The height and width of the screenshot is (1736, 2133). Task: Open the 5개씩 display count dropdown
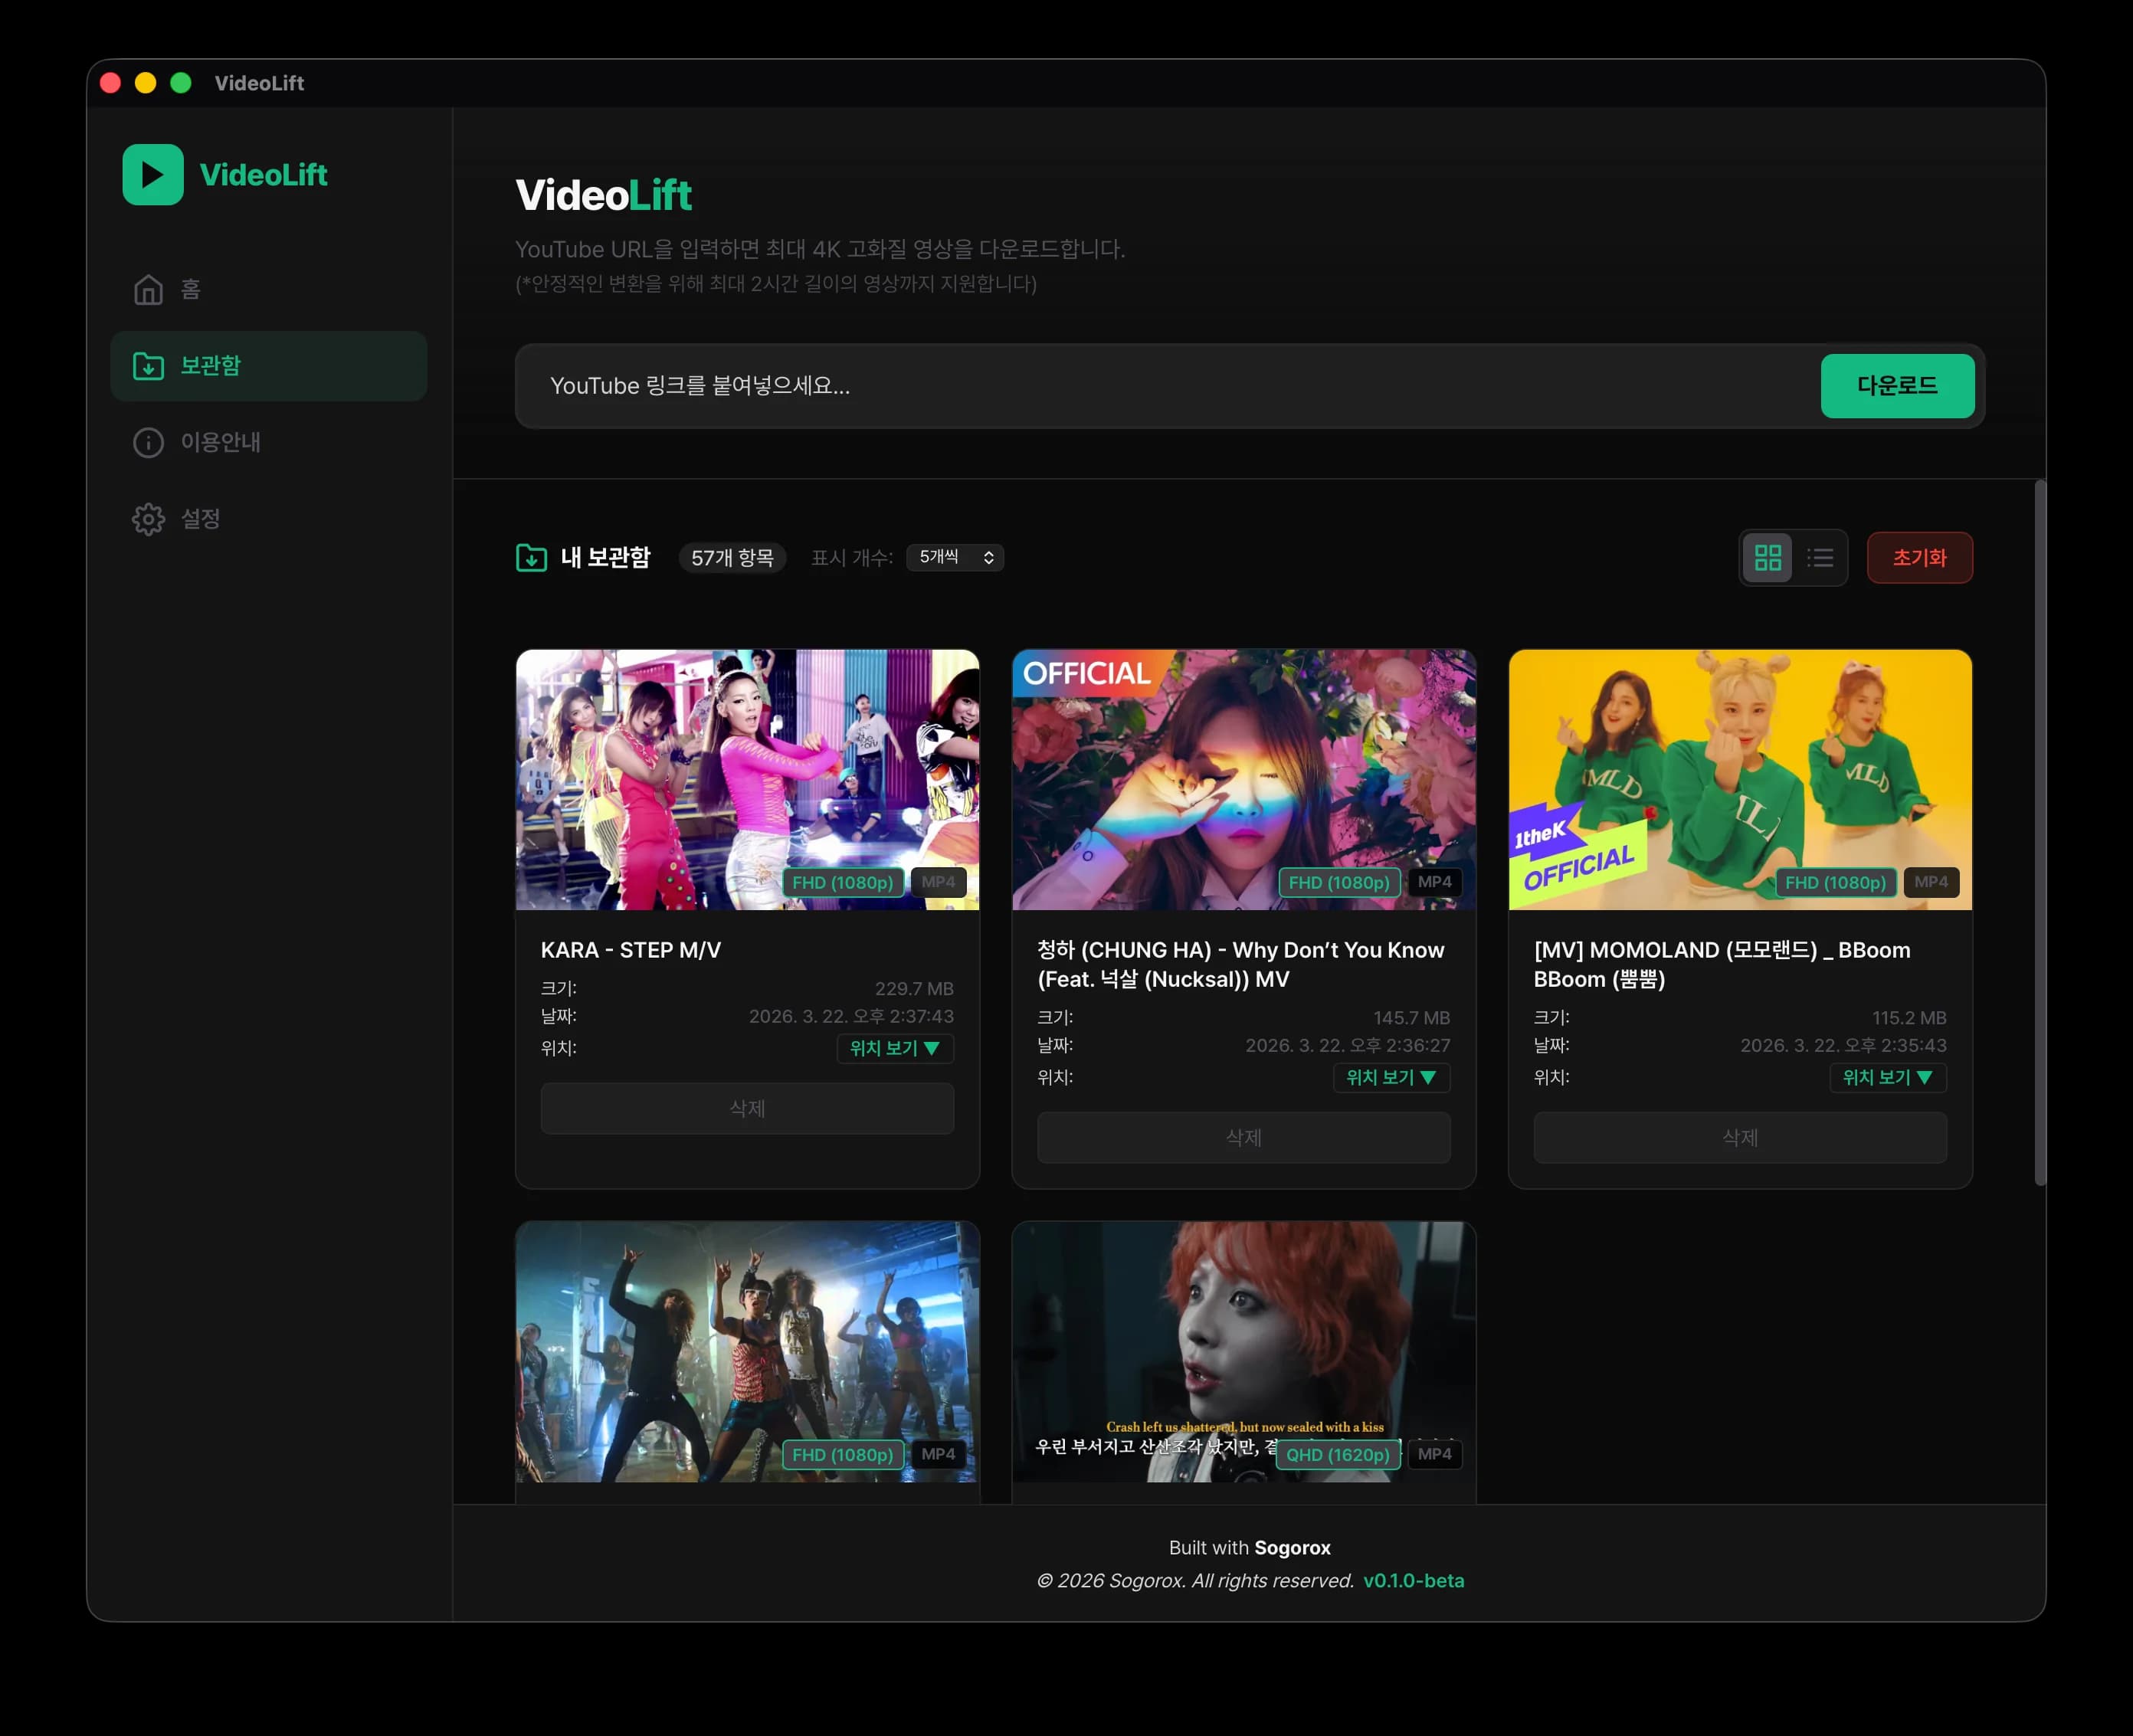(955, 557)
